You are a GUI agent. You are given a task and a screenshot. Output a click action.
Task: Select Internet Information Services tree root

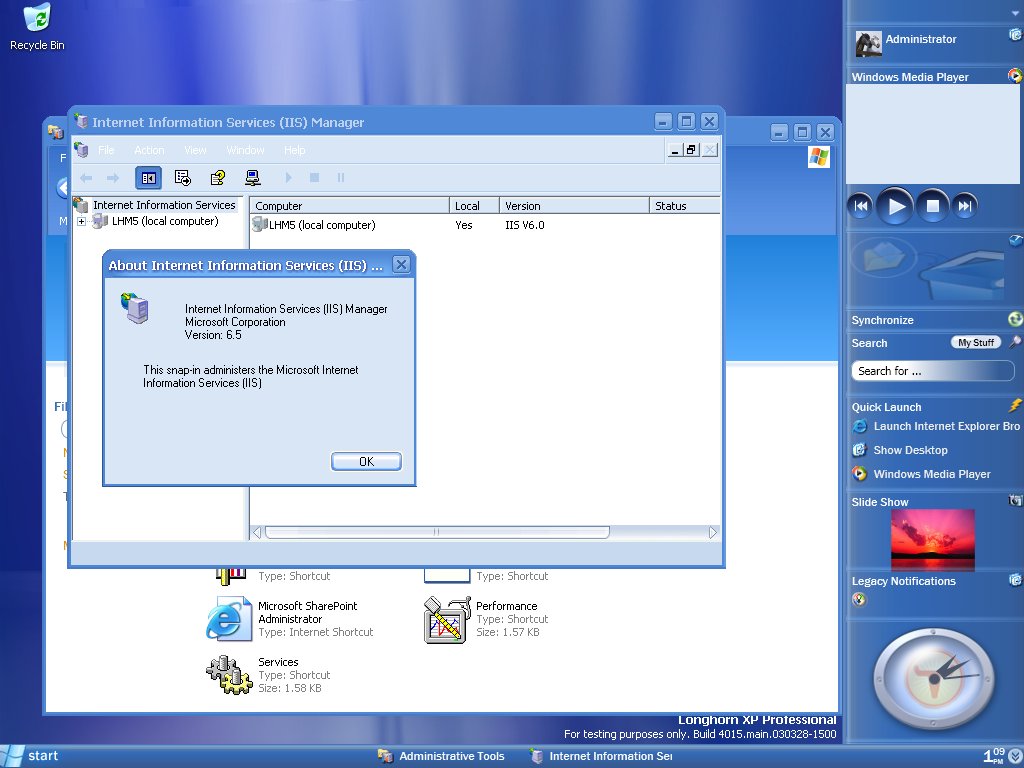(x=164, y=205)
